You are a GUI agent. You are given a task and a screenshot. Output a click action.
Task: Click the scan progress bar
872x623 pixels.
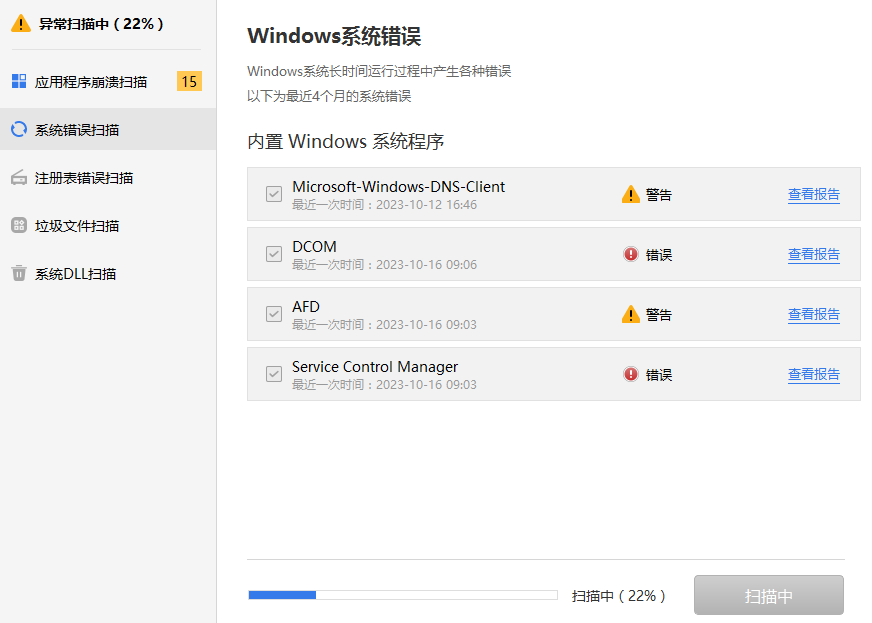pyautogui.click(x=403, y=594)
